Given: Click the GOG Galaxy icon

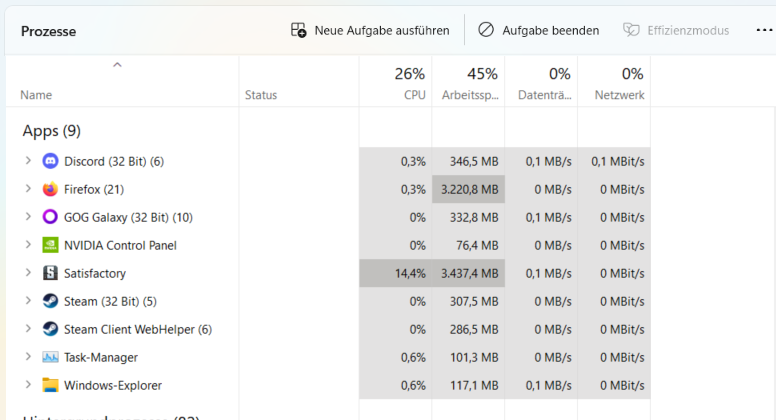Looking at the screenshot, I should 50,217.
